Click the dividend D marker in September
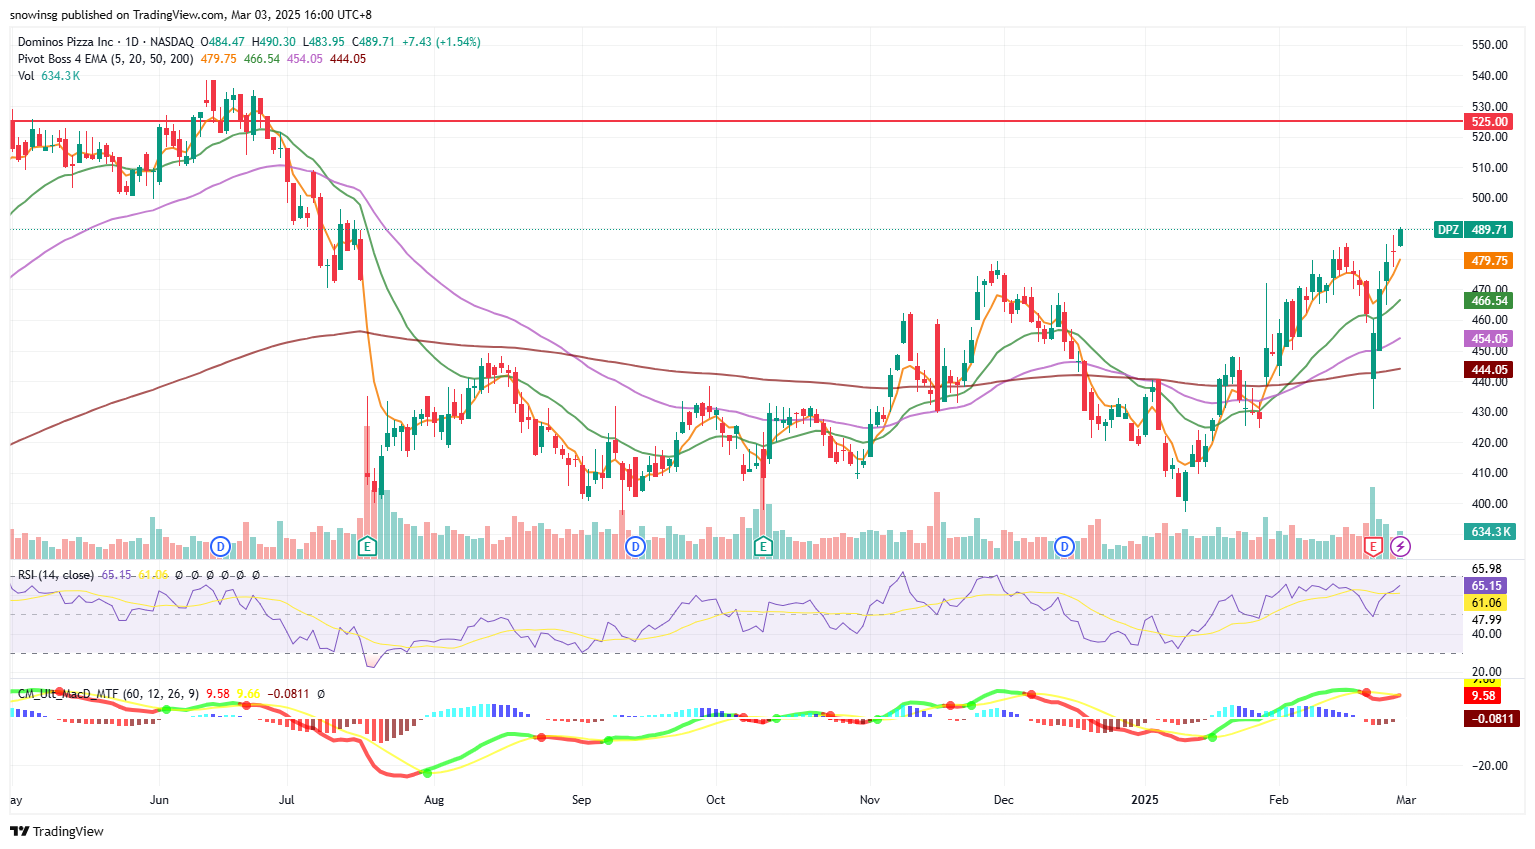1535x849 pixels. tap(635, 546)
